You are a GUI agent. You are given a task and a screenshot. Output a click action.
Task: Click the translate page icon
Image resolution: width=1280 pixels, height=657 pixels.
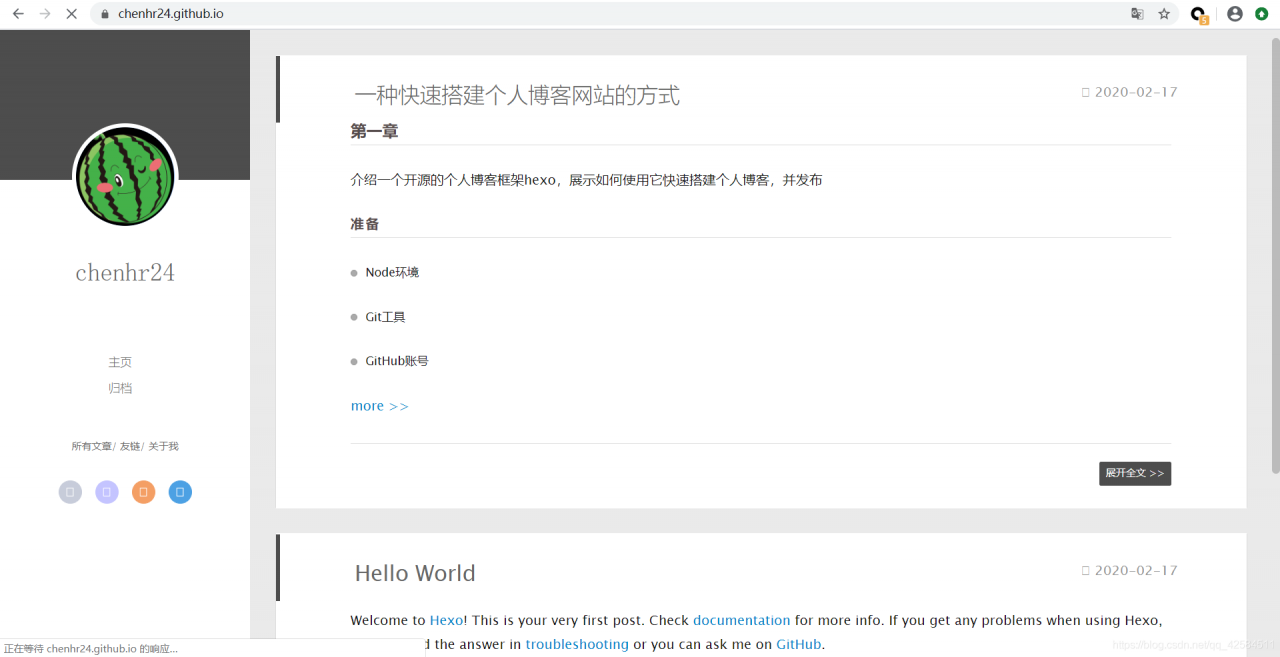(x=1137, y=14)
